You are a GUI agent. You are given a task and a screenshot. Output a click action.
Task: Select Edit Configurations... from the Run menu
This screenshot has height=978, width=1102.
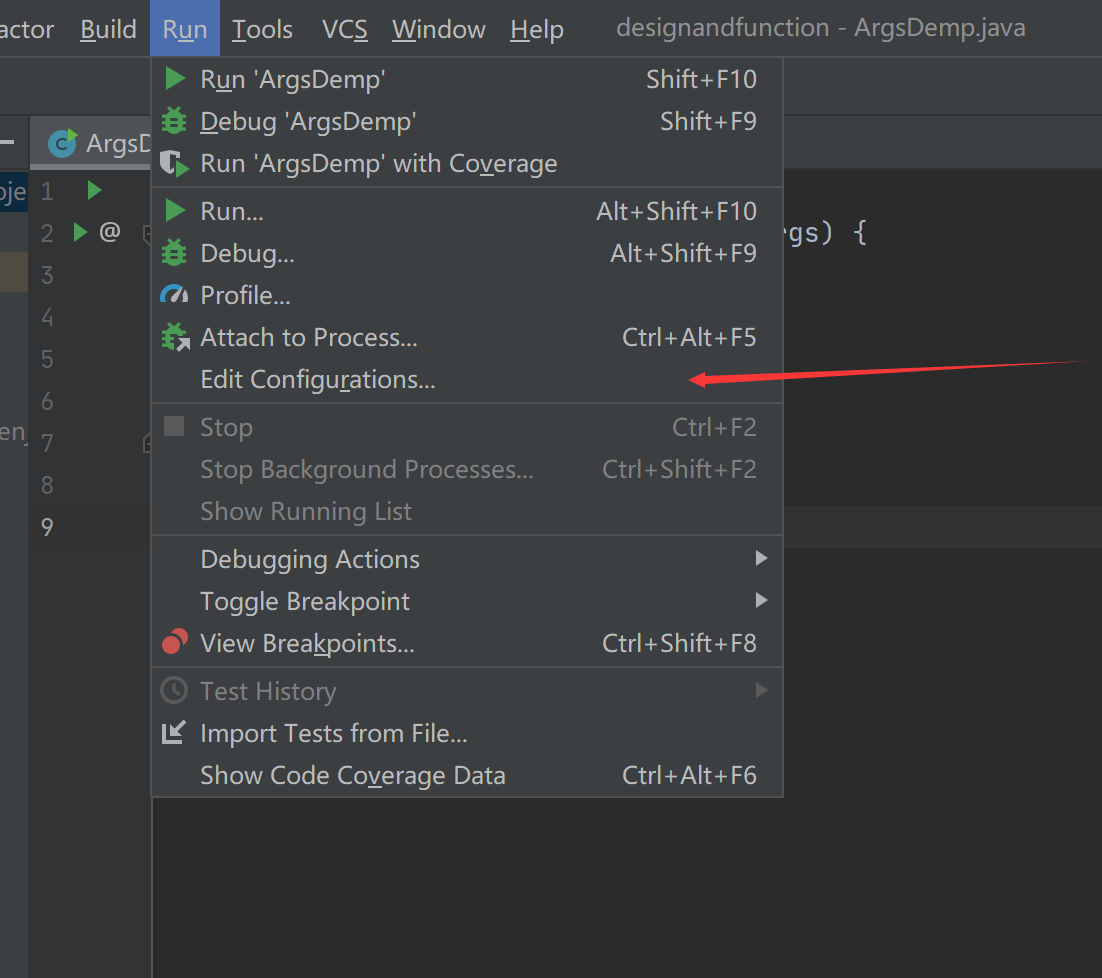point(318,380)
